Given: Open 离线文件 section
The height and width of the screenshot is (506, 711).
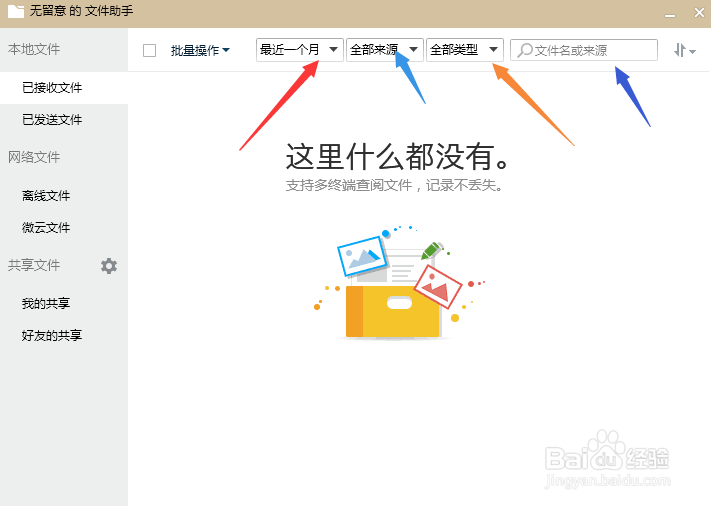Looking at the screenshot, I should 64,196.
